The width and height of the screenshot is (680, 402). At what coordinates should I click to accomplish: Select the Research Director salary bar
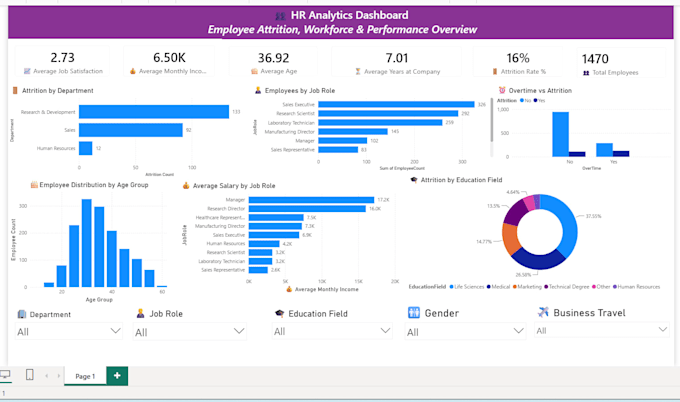[307, 209]
